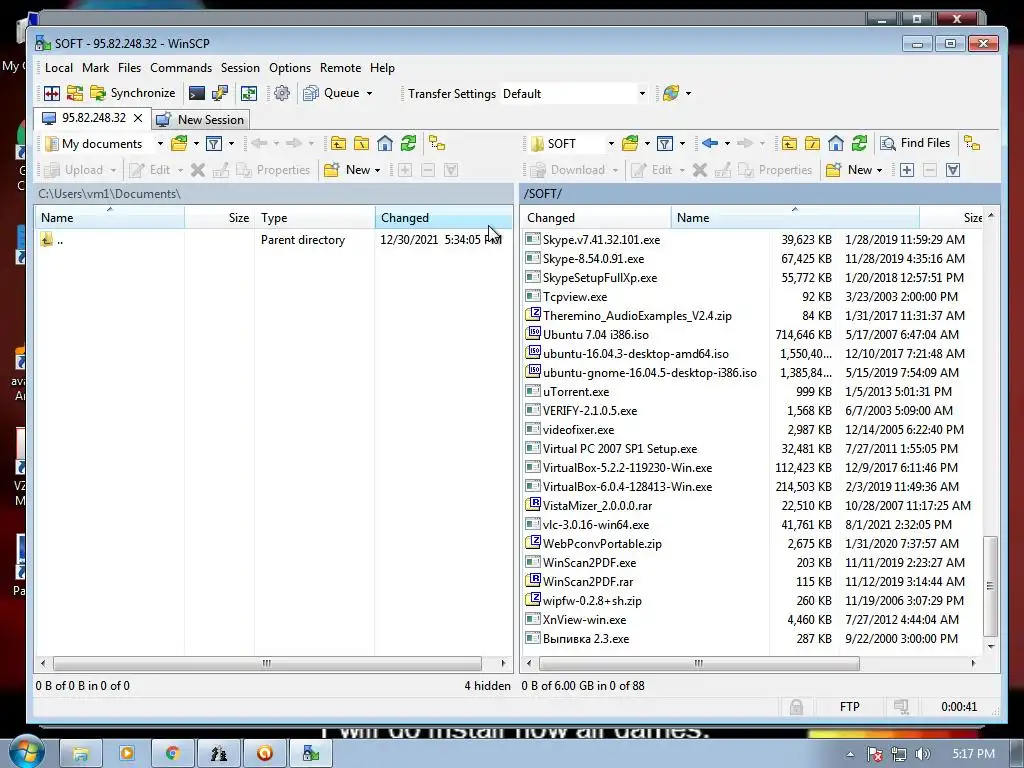
Task: Go to local home directory icon
Action: [x=385, y=144]
